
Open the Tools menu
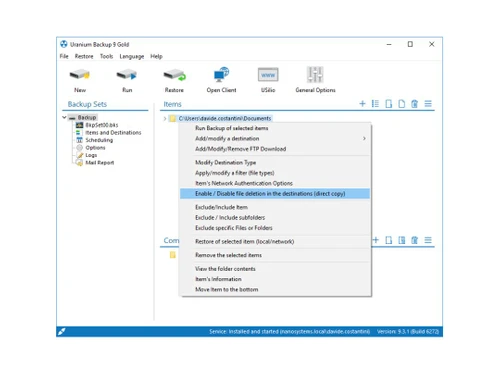pos(107,56)
